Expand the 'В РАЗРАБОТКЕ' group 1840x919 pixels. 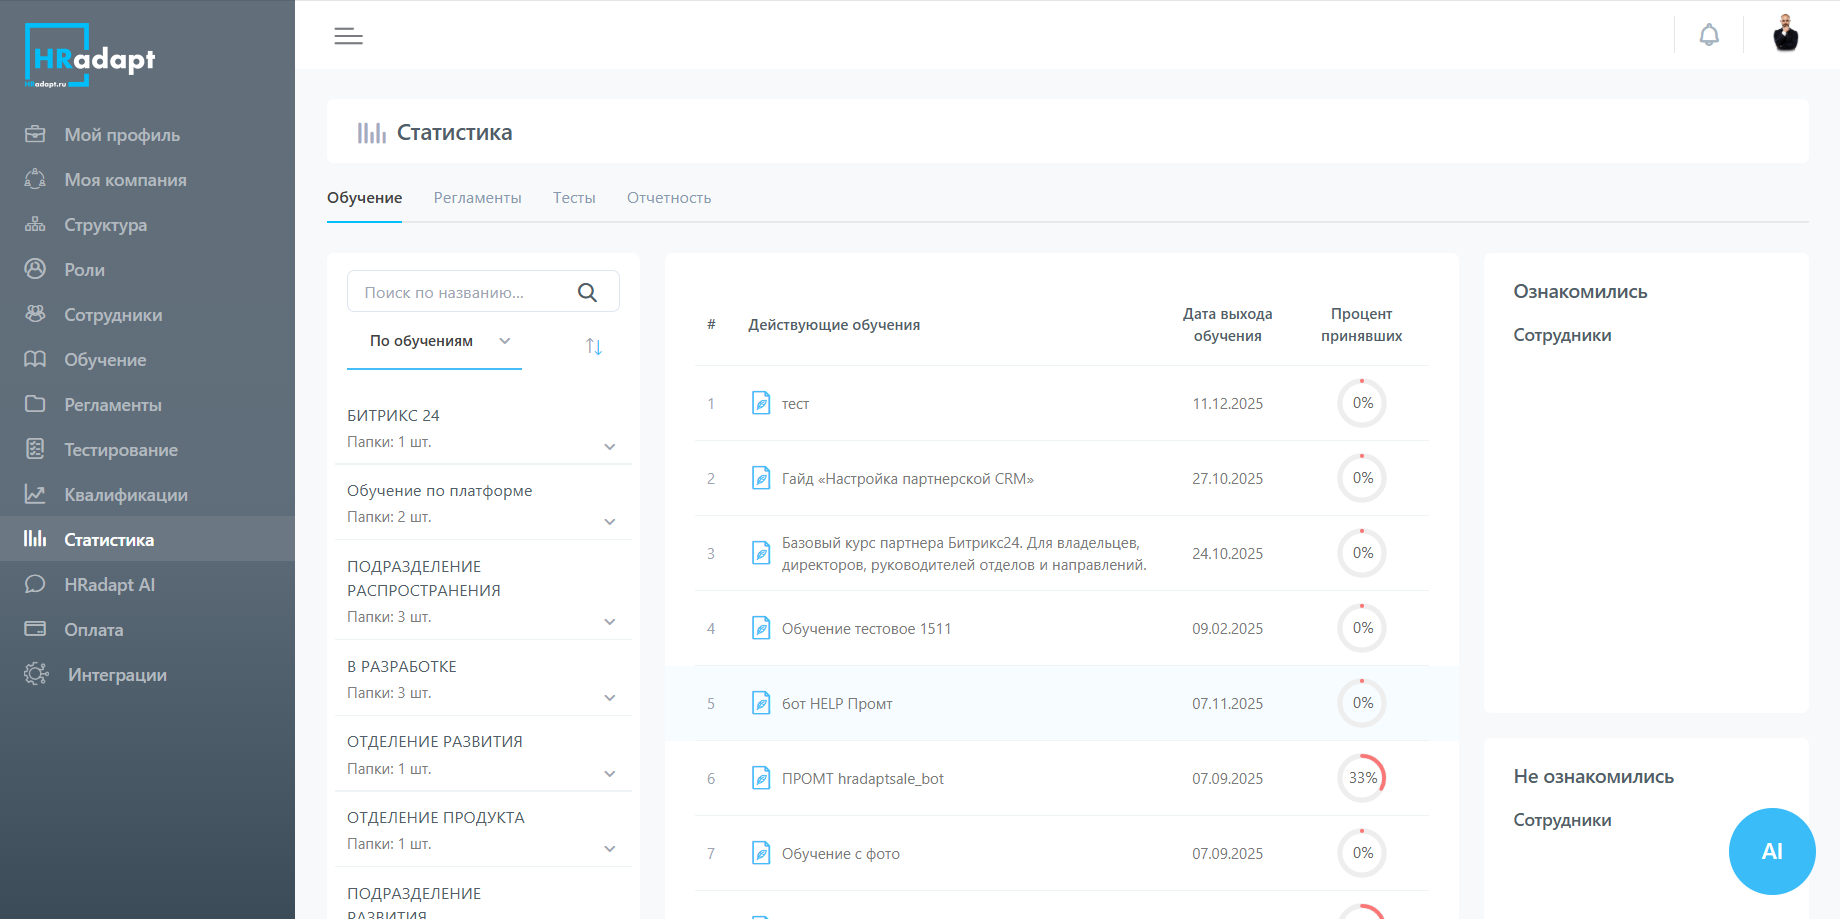609,697
